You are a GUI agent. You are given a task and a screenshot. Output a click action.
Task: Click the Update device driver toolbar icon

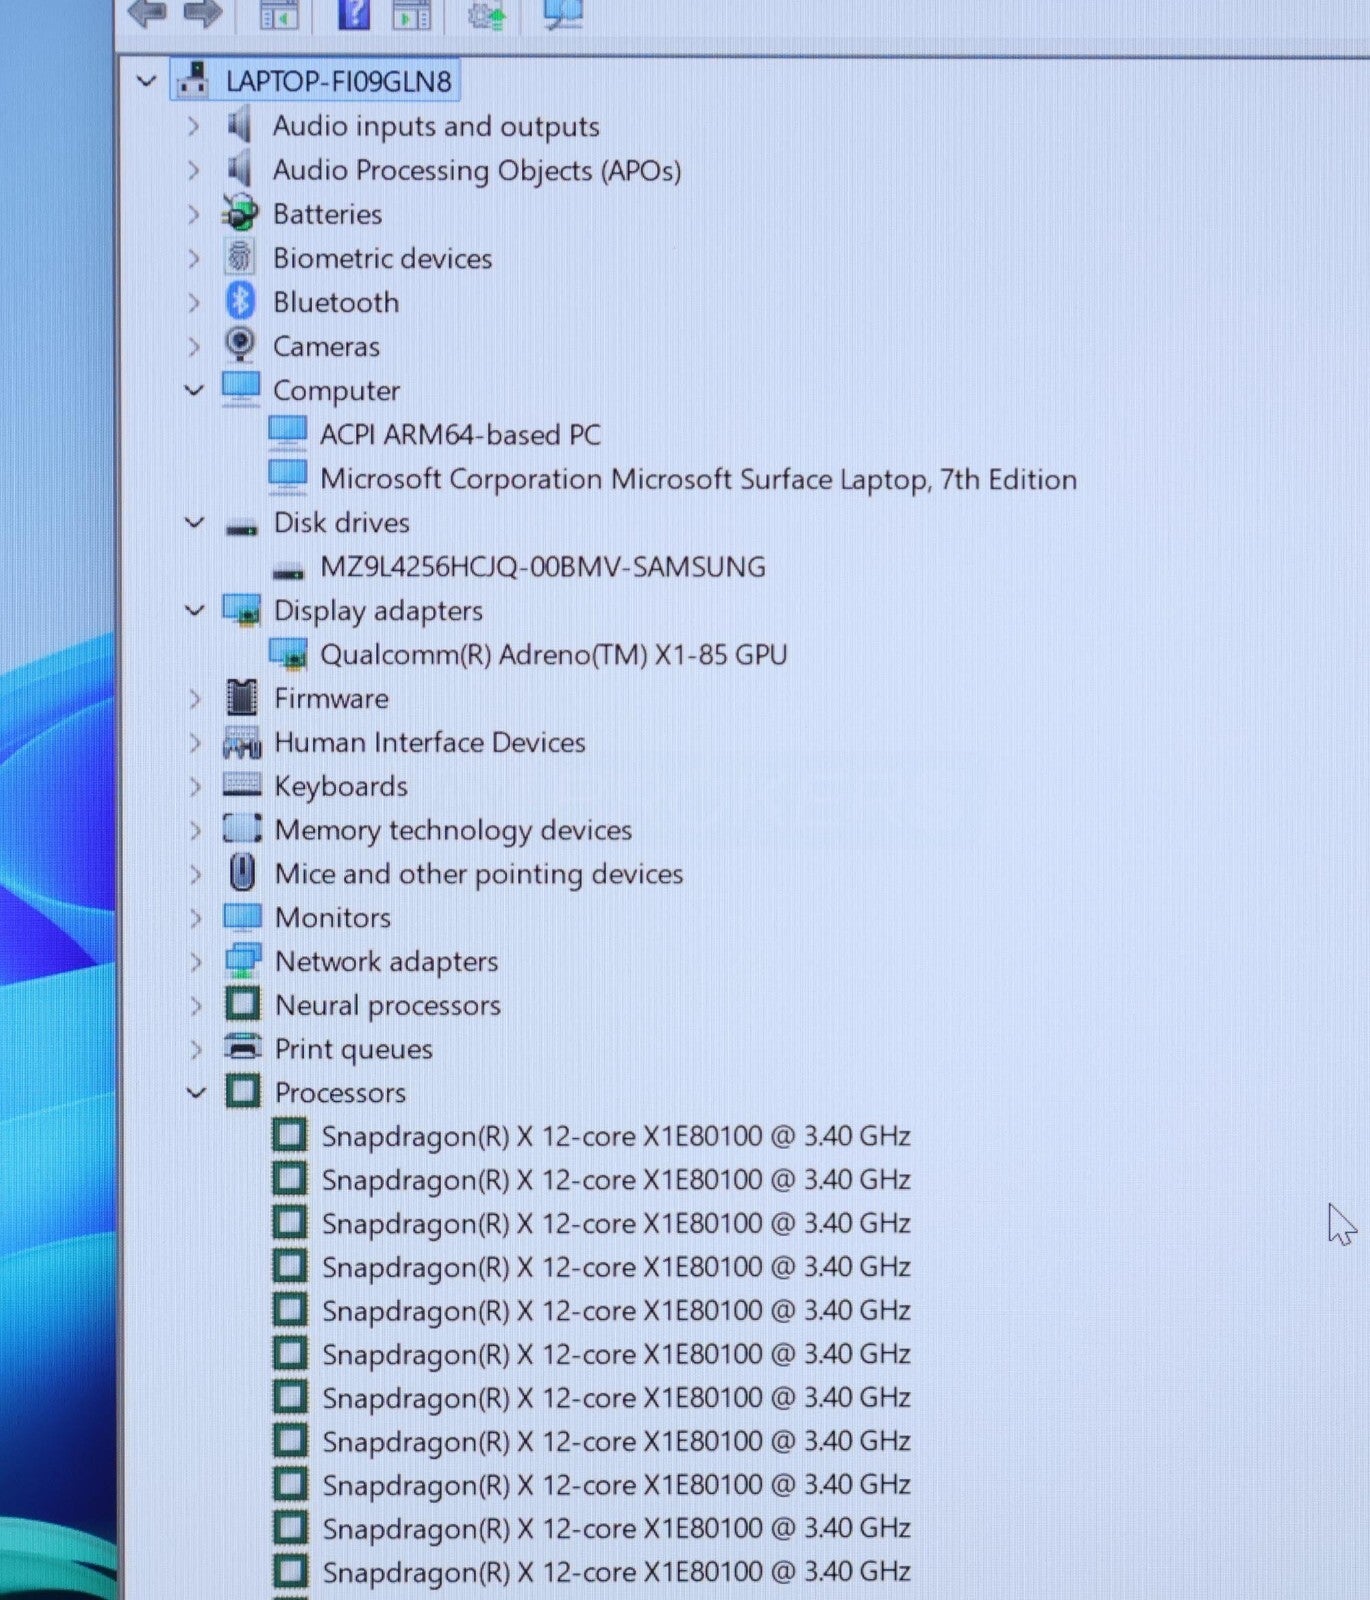tap(487, 14)
